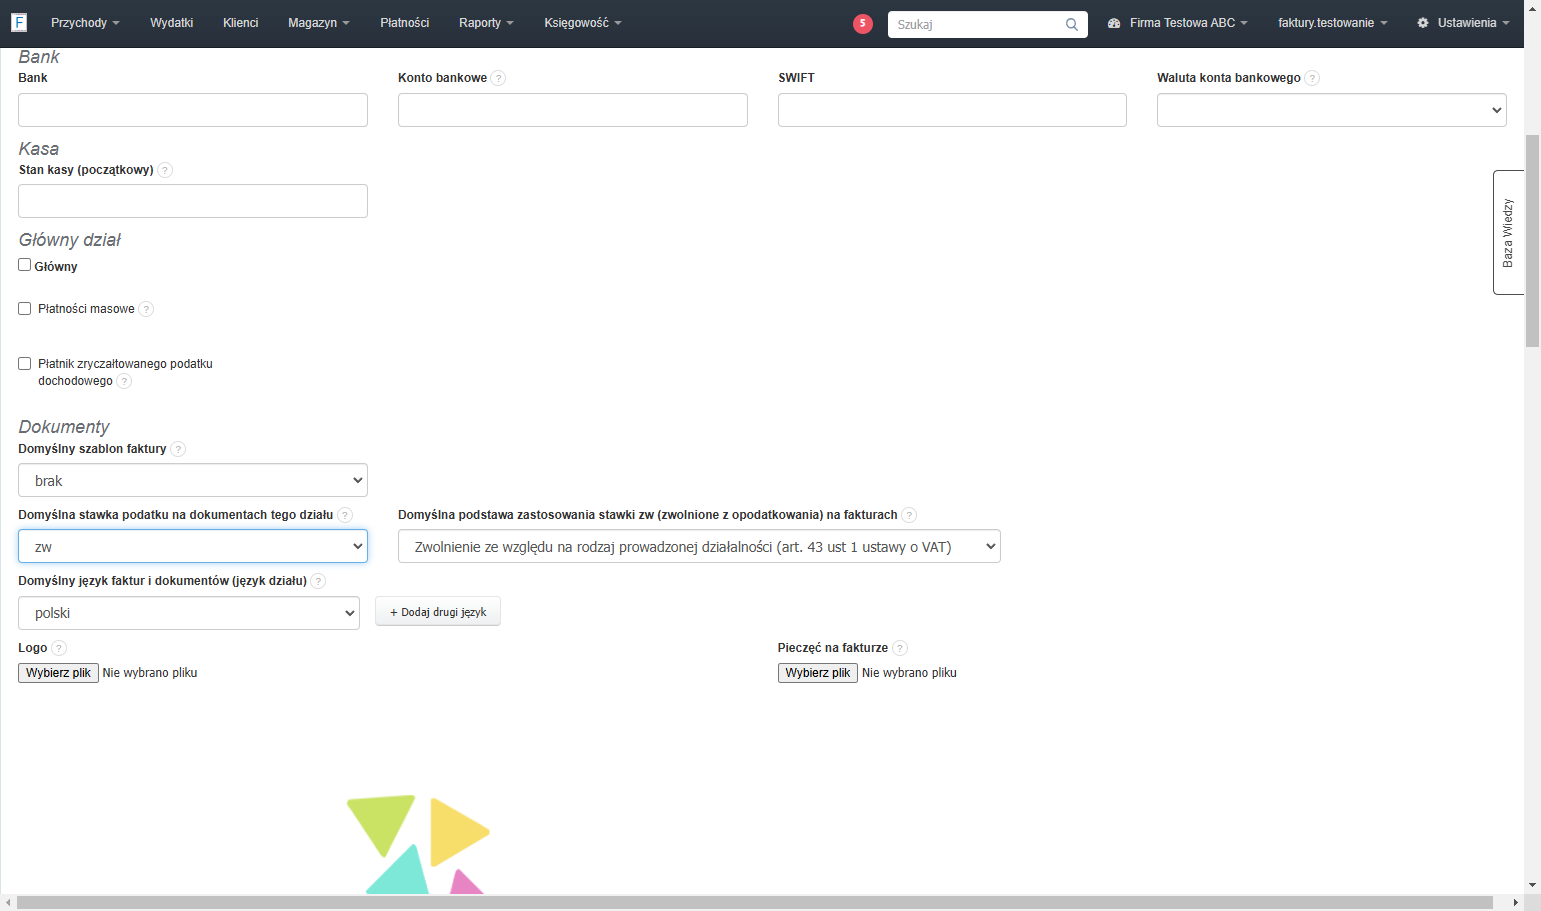Viewport: 1541px width, 911px height.
Task: Click the horizontal scrollbar at the bottom
Action: click(x=755, y=903)
